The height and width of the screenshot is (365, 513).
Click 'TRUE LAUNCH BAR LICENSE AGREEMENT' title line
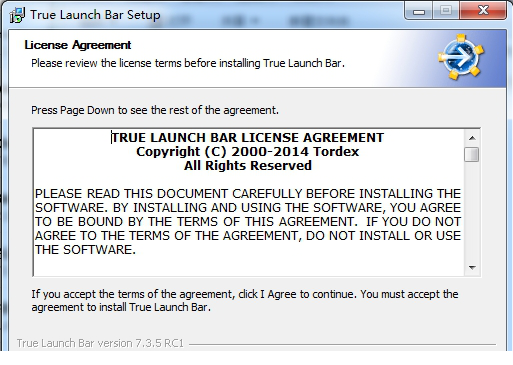(247, 138)
